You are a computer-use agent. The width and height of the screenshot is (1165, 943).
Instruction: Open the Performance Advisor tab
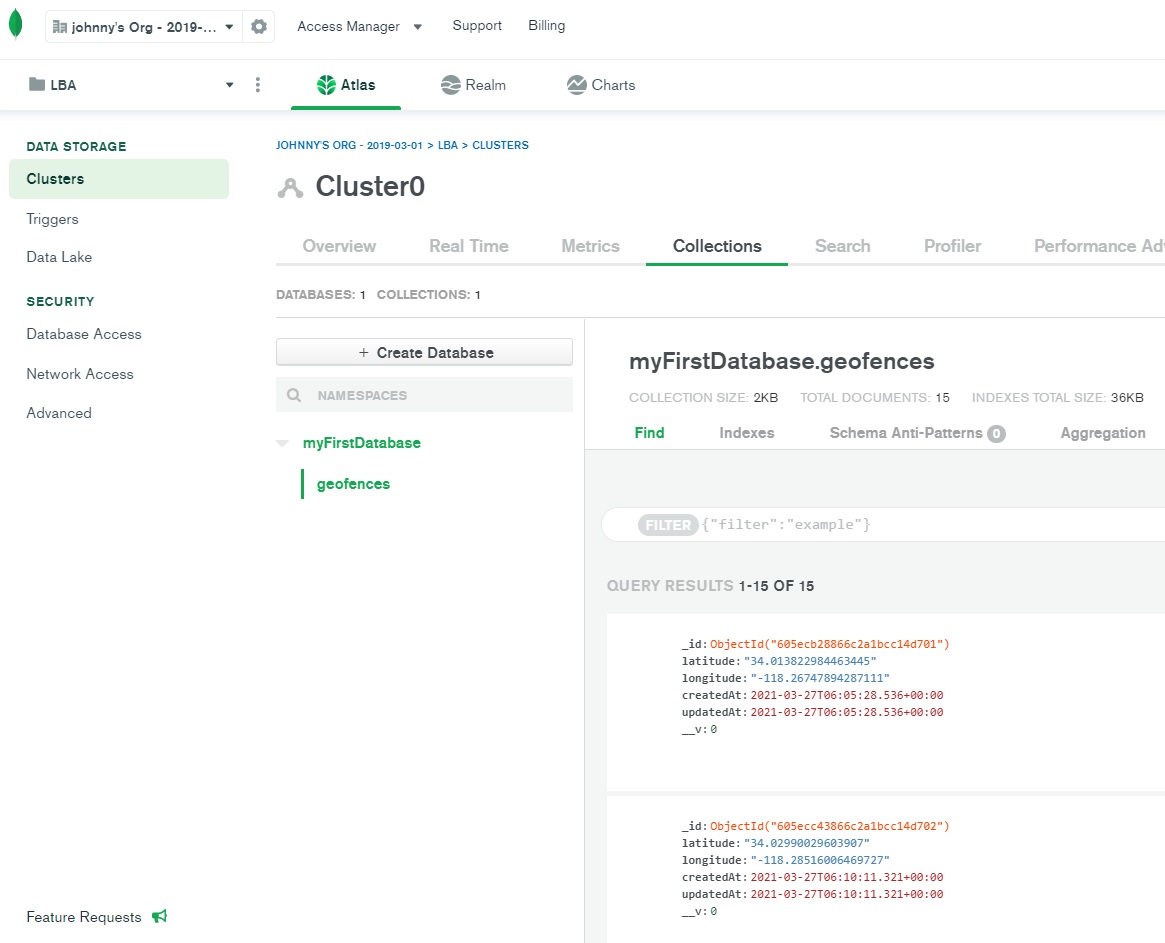(x=1099, y=246)
